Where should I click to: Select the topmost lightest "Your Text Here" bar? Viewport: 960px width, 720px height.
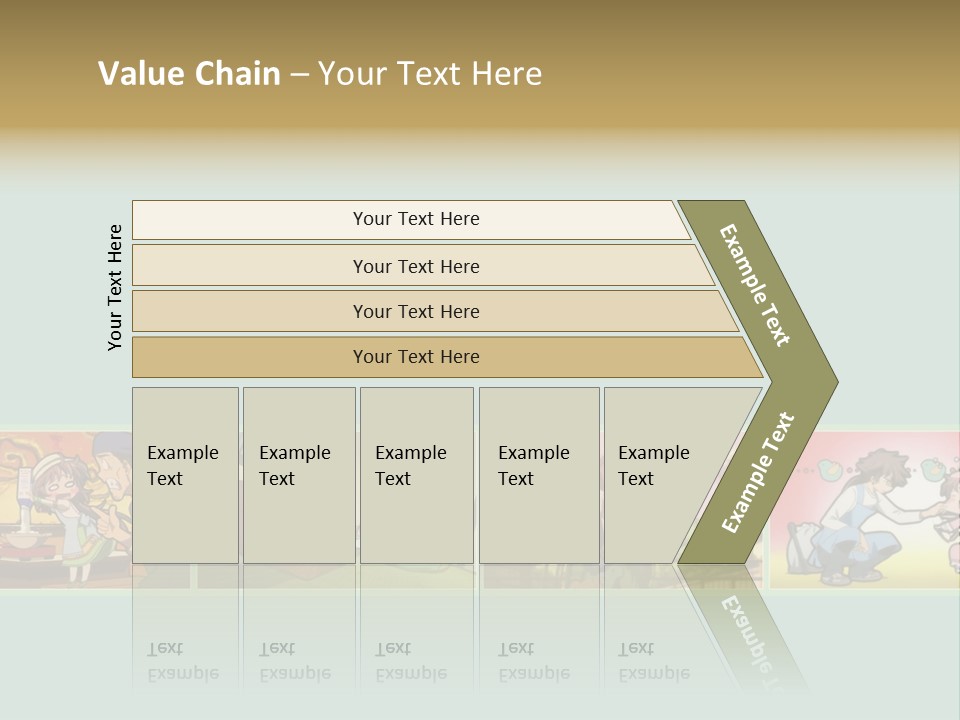[416, 219]
